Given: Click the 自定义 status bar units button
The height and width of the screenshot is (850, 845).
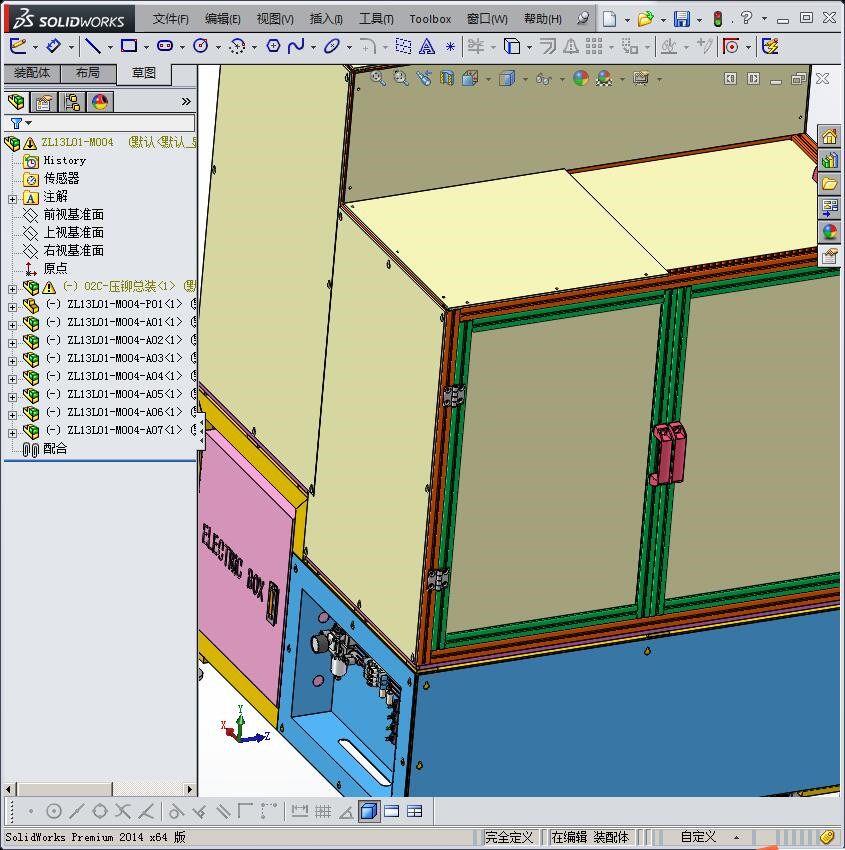Looking at the screenshot, I should point(698,837).
